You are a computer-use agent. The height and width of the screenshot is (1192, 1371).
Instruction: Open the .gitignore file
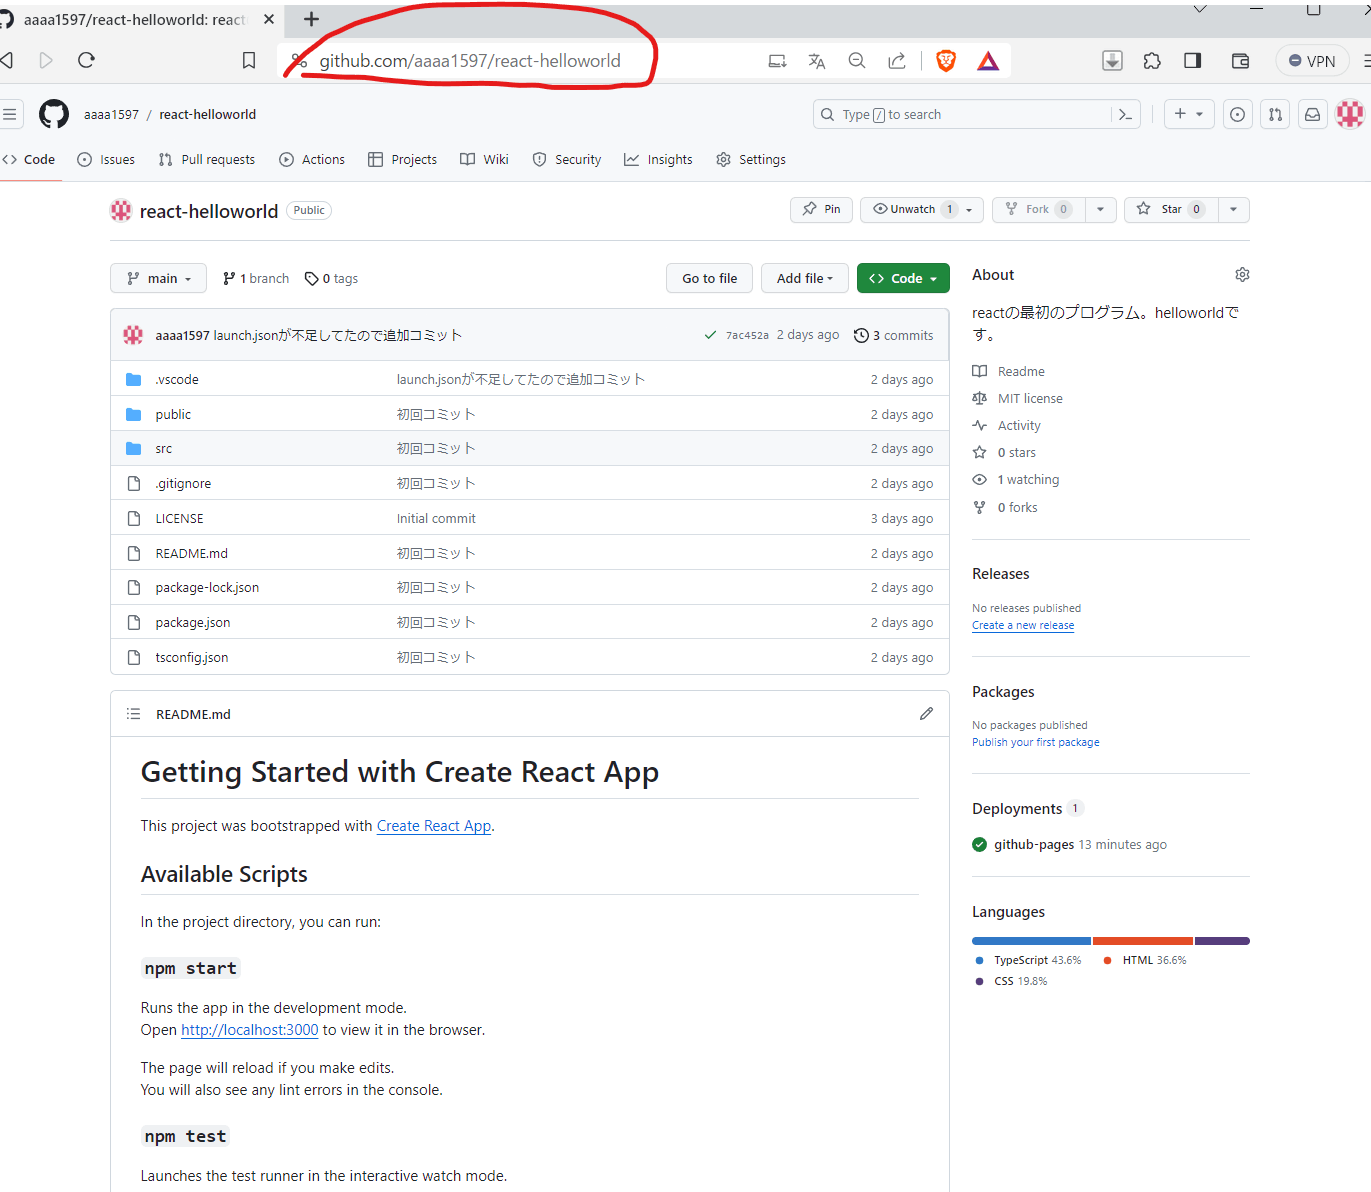coord(183,483)
